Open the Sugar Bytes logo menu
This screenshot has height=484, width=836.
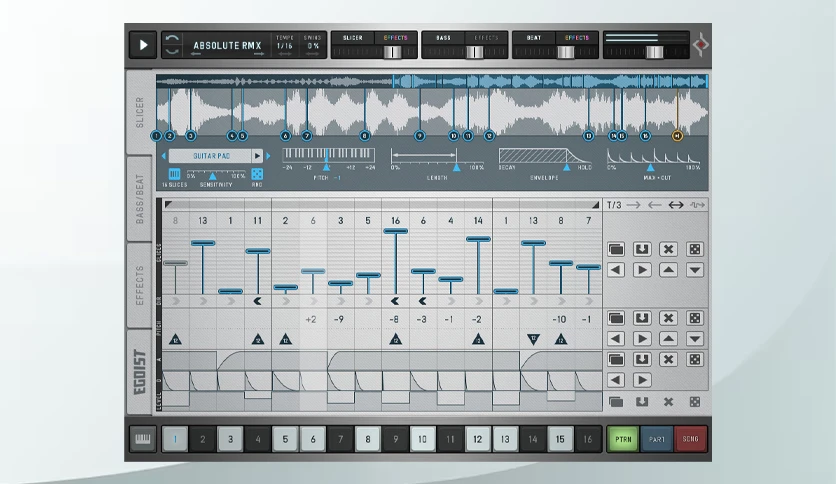pos(701,45)
